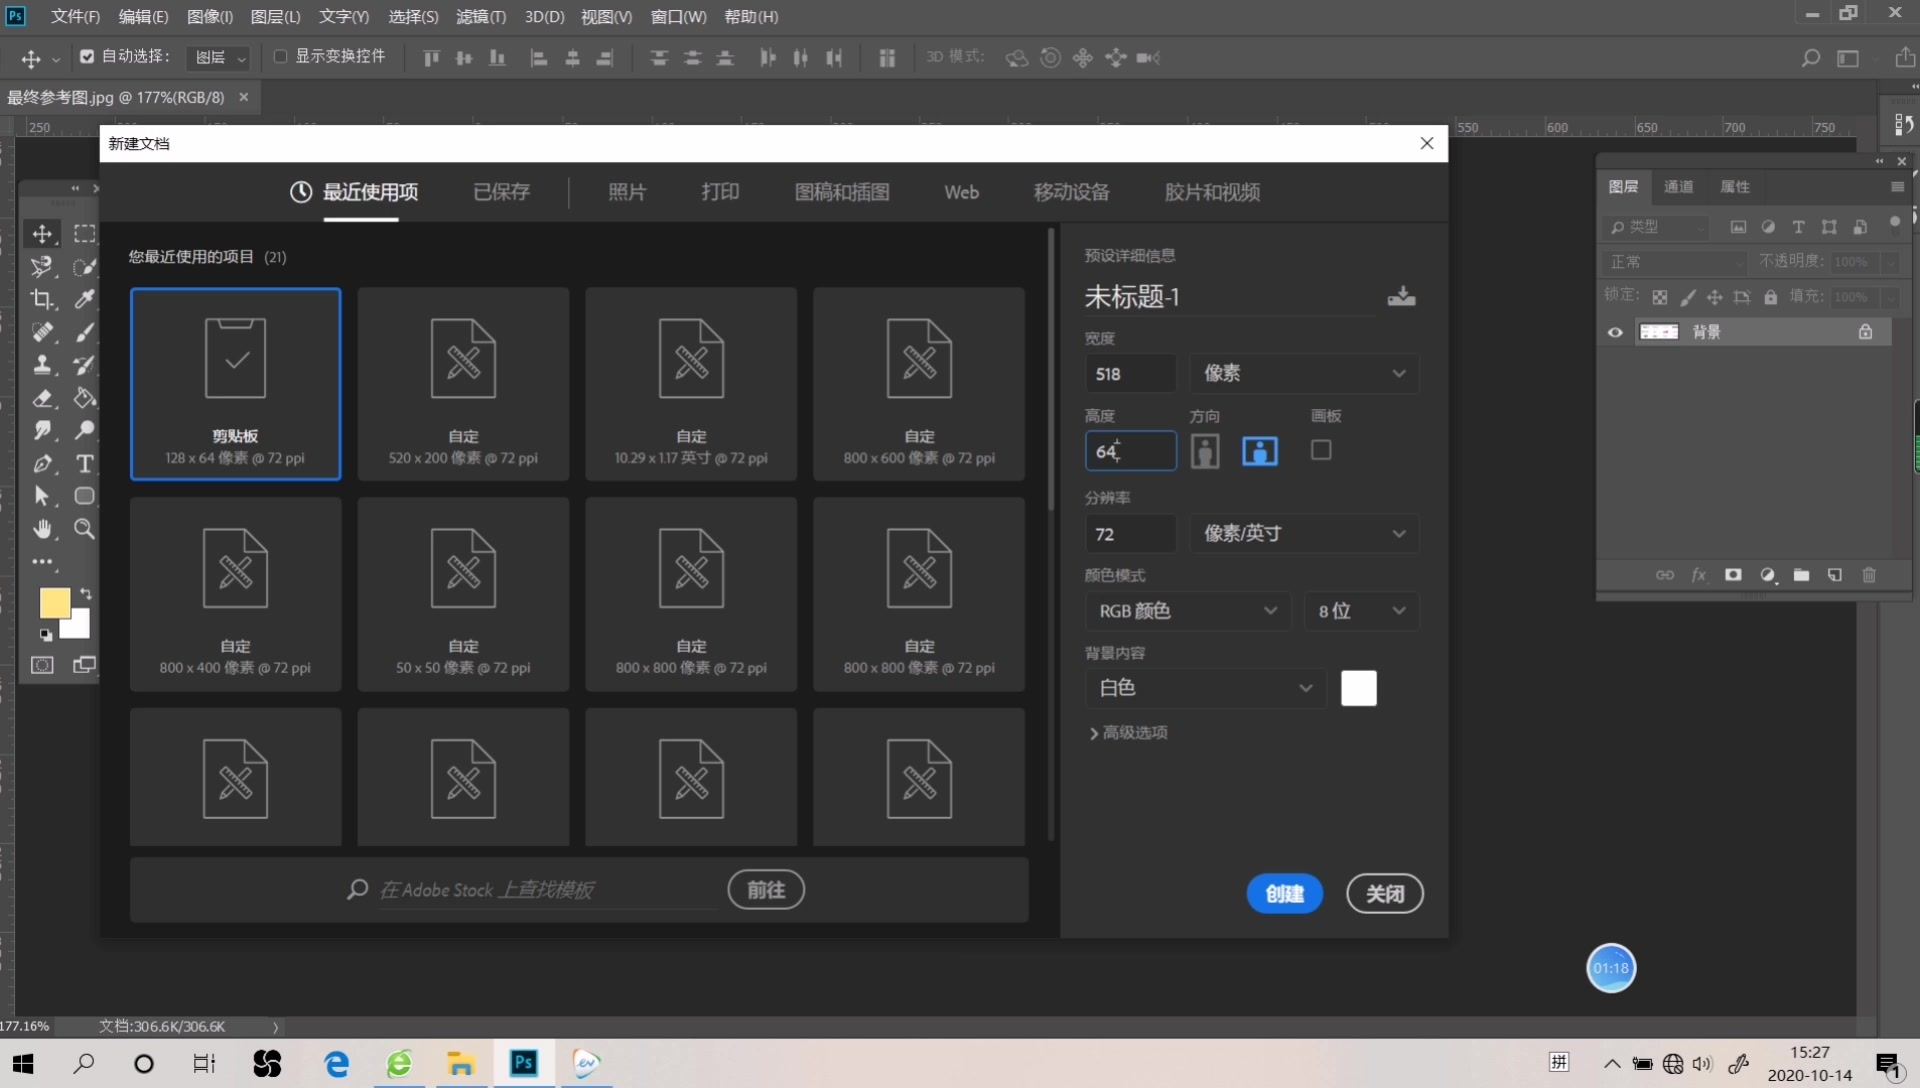Enable the 画板 (artboard) checkbox

[1321, 450]
